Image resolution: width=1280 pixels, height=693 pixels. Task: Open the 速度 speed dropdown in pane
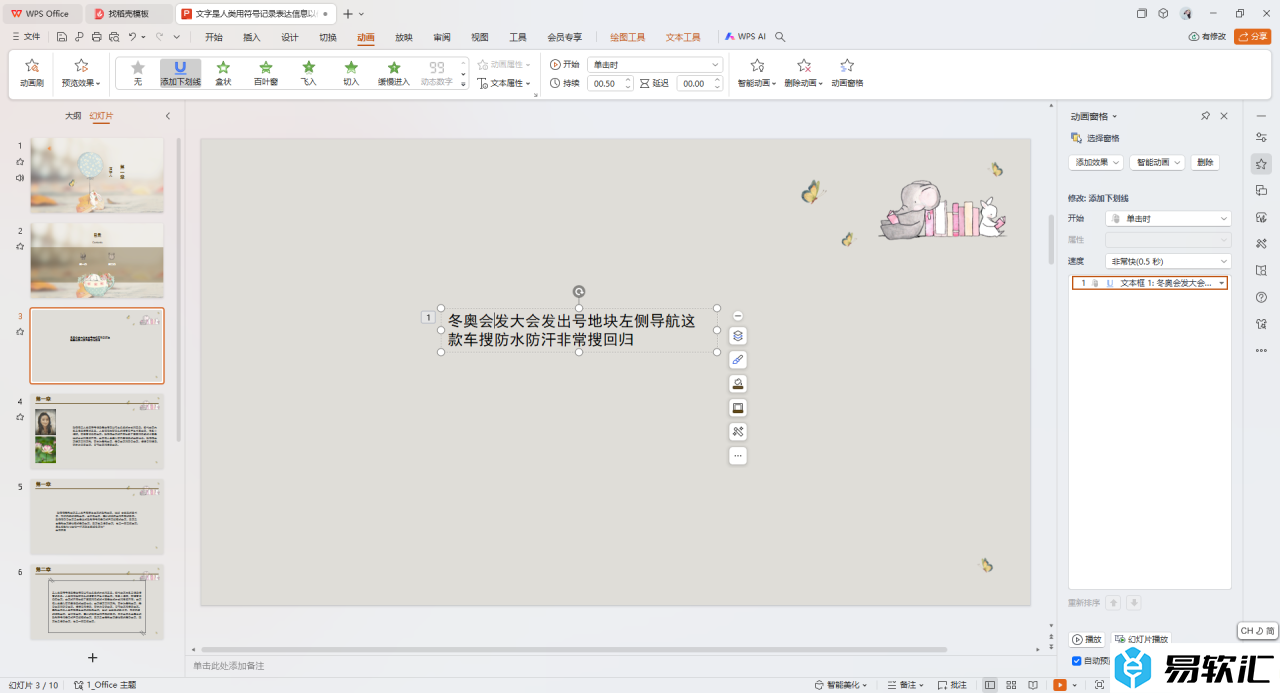coord(1168,261)
